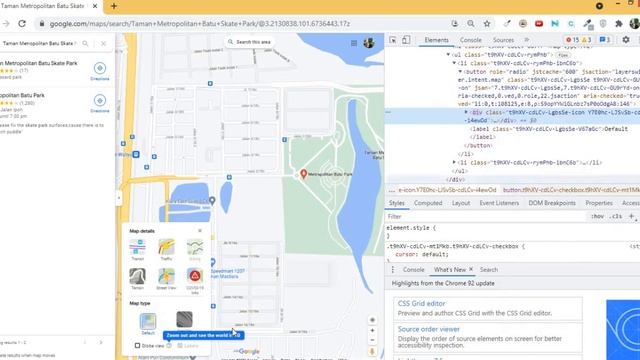Select the Traffic map detail layer
This screenshot has height=360, width=640.
coord(166,247)
